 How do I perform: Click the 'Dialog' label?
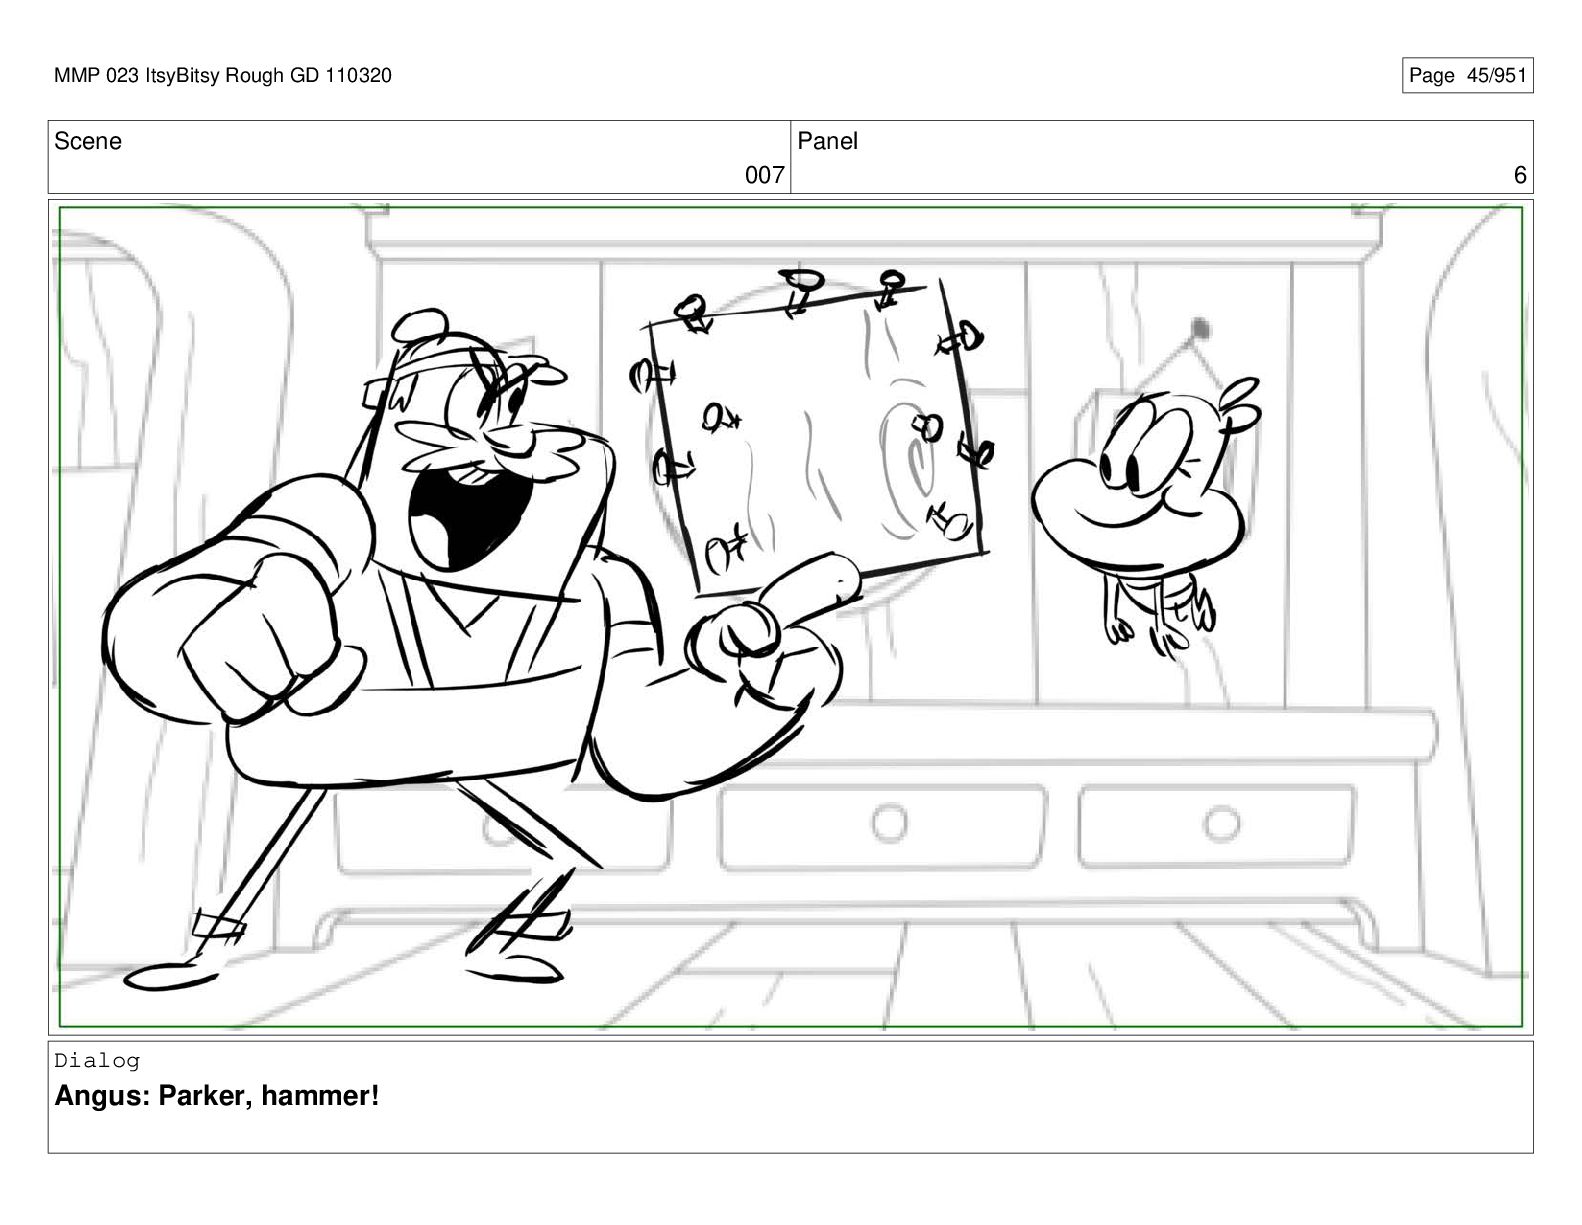tap(97, 1060)
